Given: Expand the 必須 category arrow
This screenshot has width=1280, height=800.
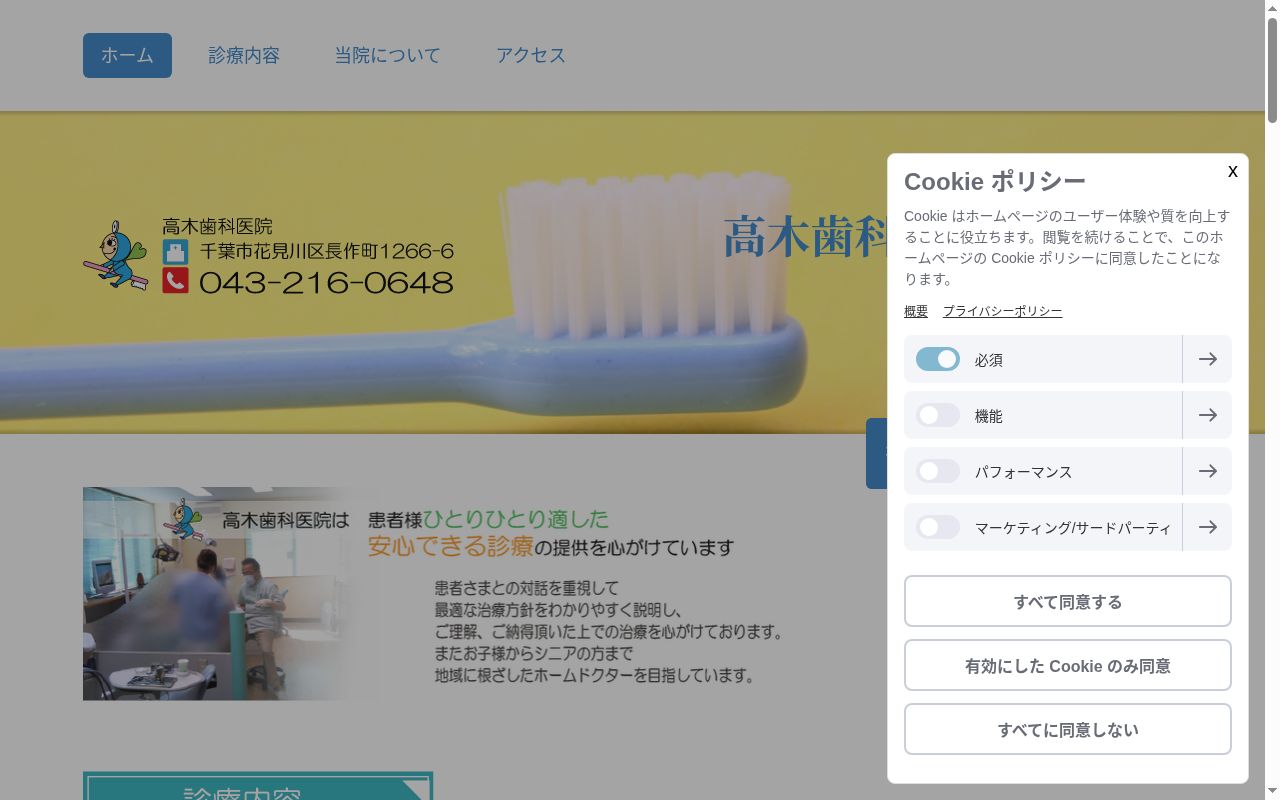Looking at the screenshot, I should tap(1207, 359).
